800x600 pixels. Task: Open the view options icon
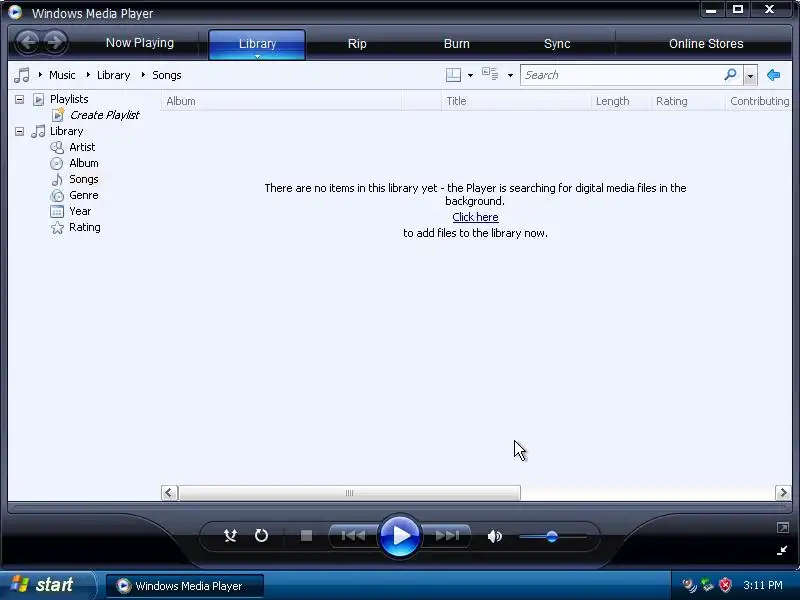coord(490,74)
